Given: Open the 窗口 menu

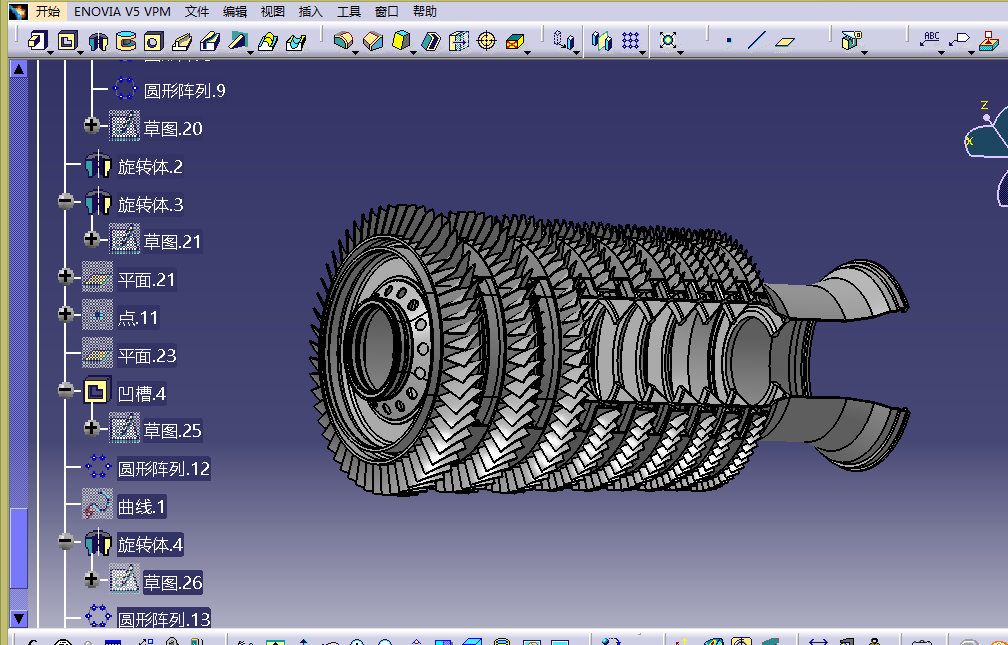Looking at the screenshot, I should 386,11.
